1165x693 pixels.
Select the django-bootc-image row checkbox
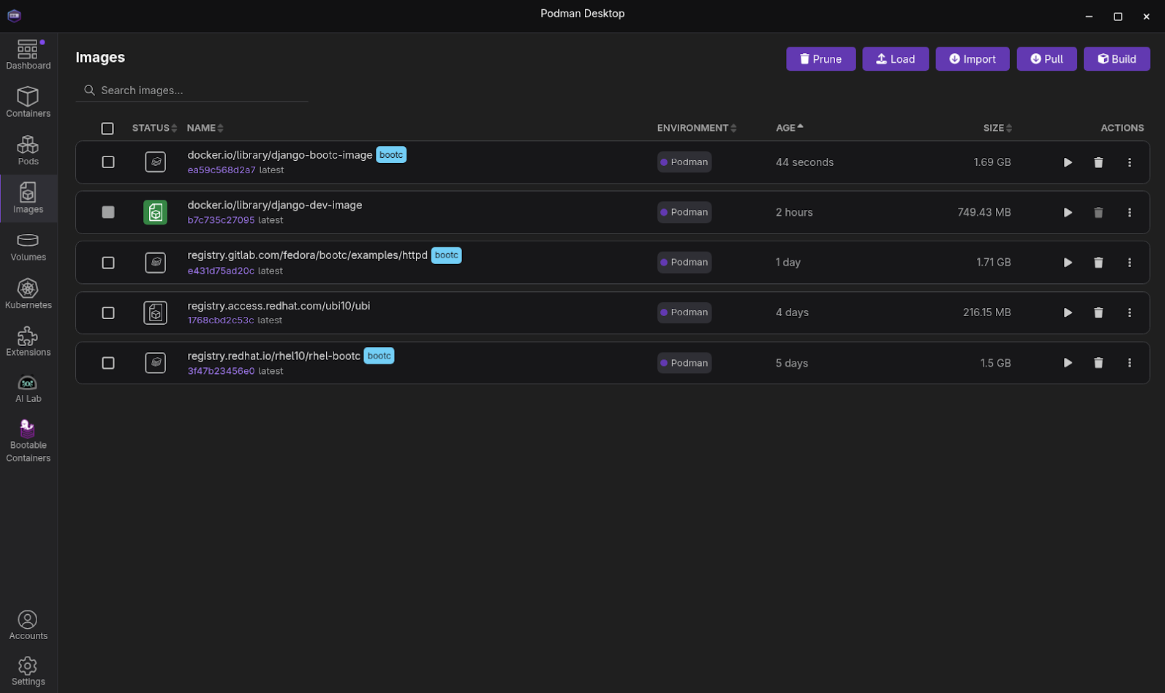[108, 162]
